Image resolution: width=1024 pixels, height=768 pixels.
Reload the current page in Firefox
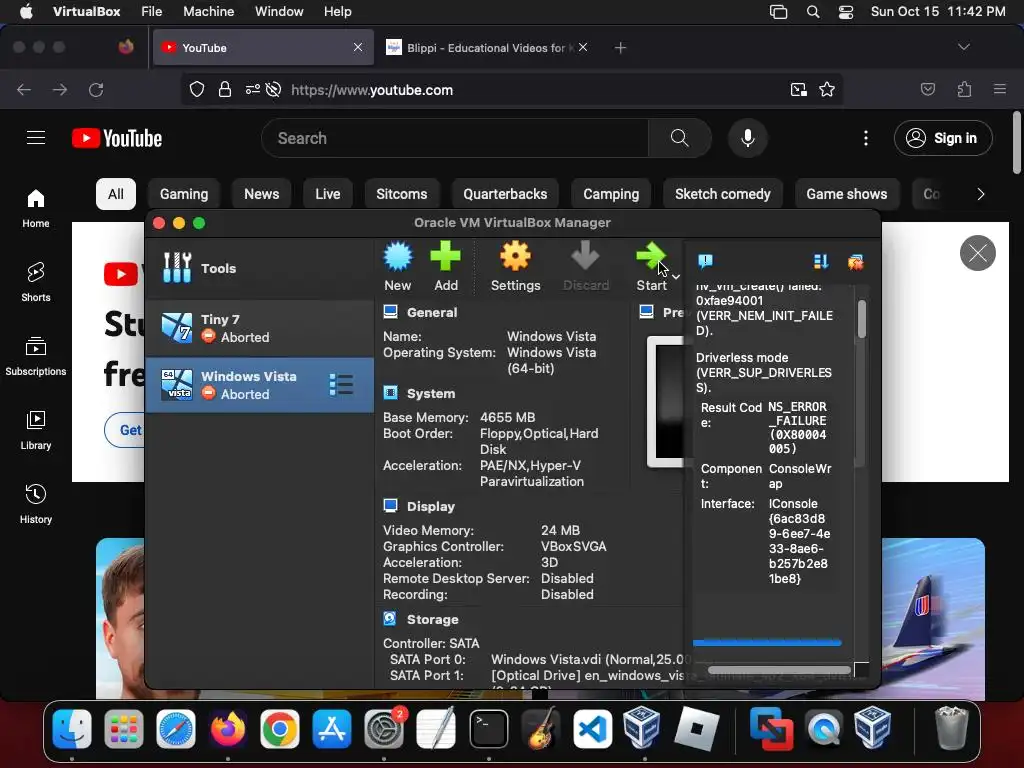point(96,89)
